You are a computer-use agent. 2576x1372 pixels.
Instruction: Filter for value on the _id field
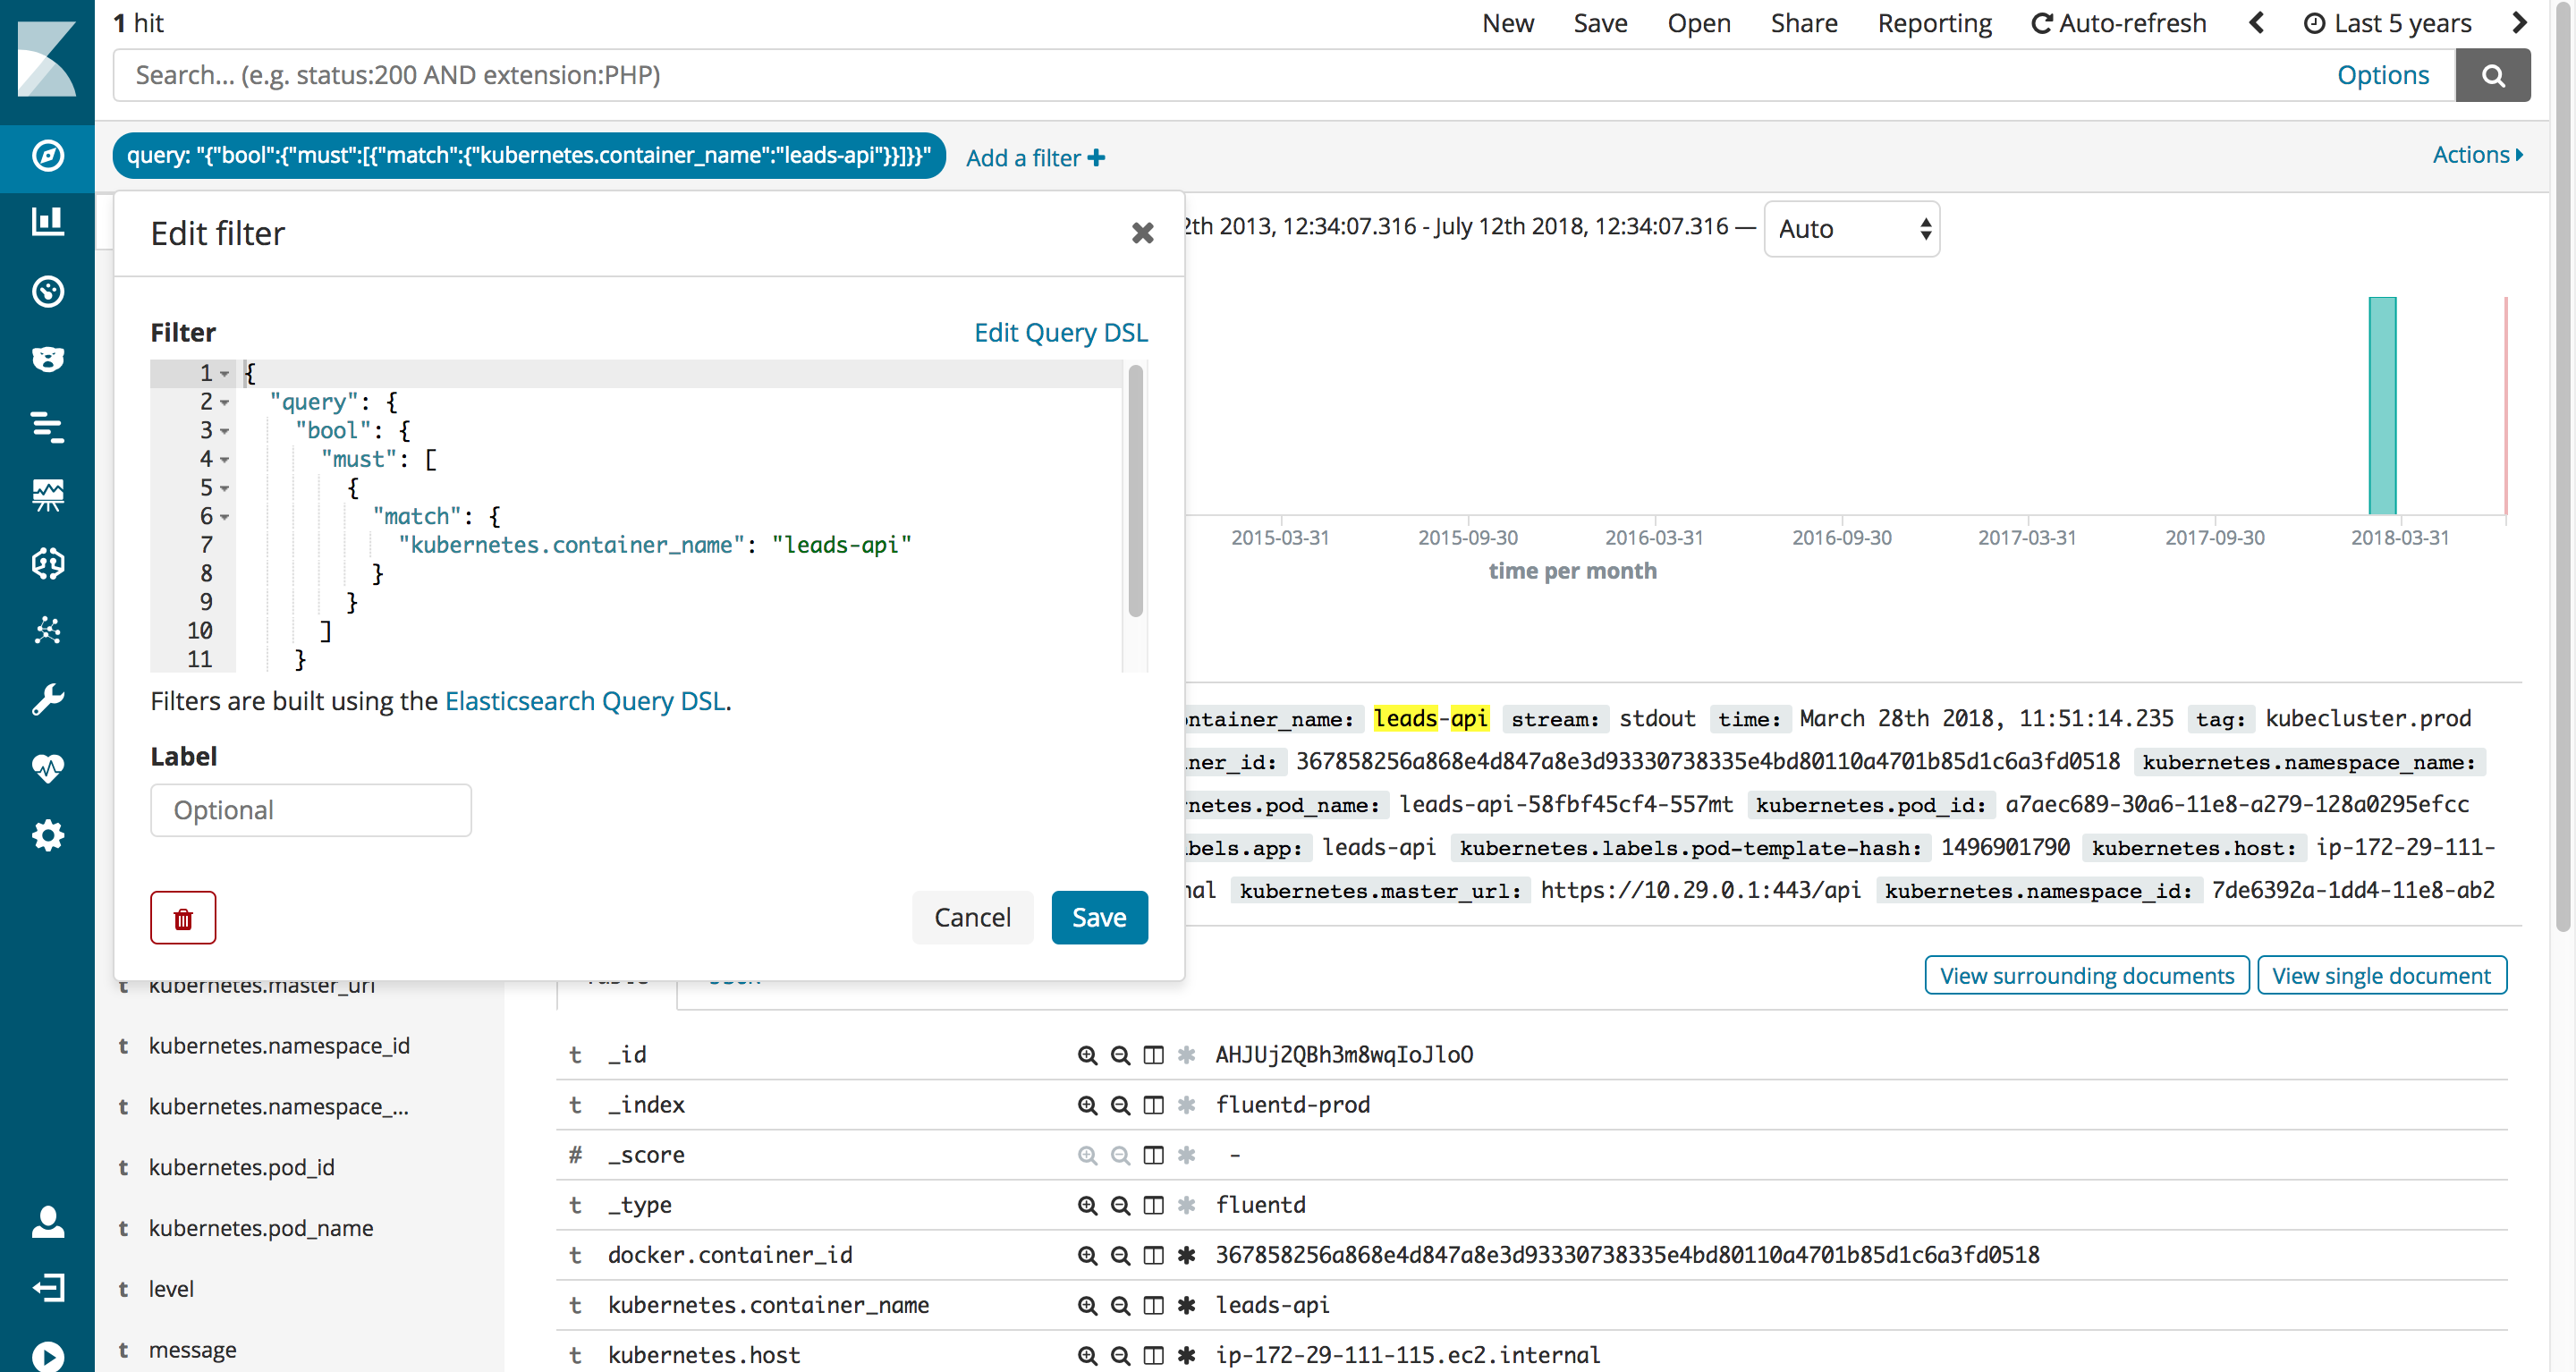click(1086, 1054)
